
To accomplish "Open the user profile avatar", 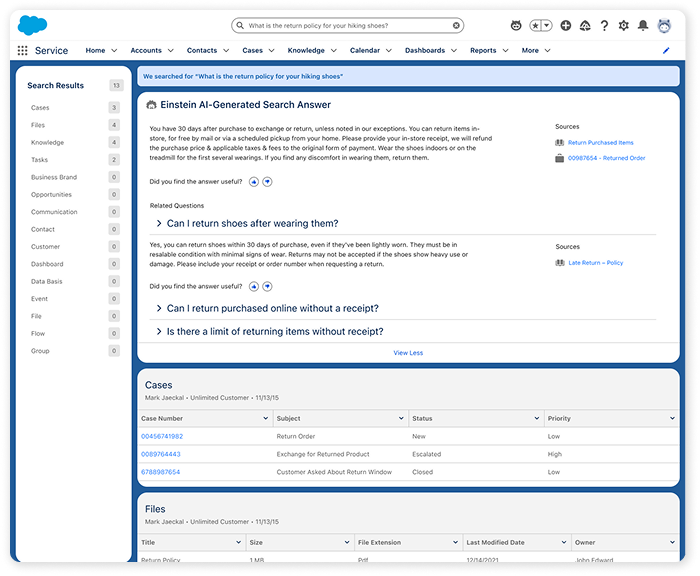I will [x=664, y=25].
